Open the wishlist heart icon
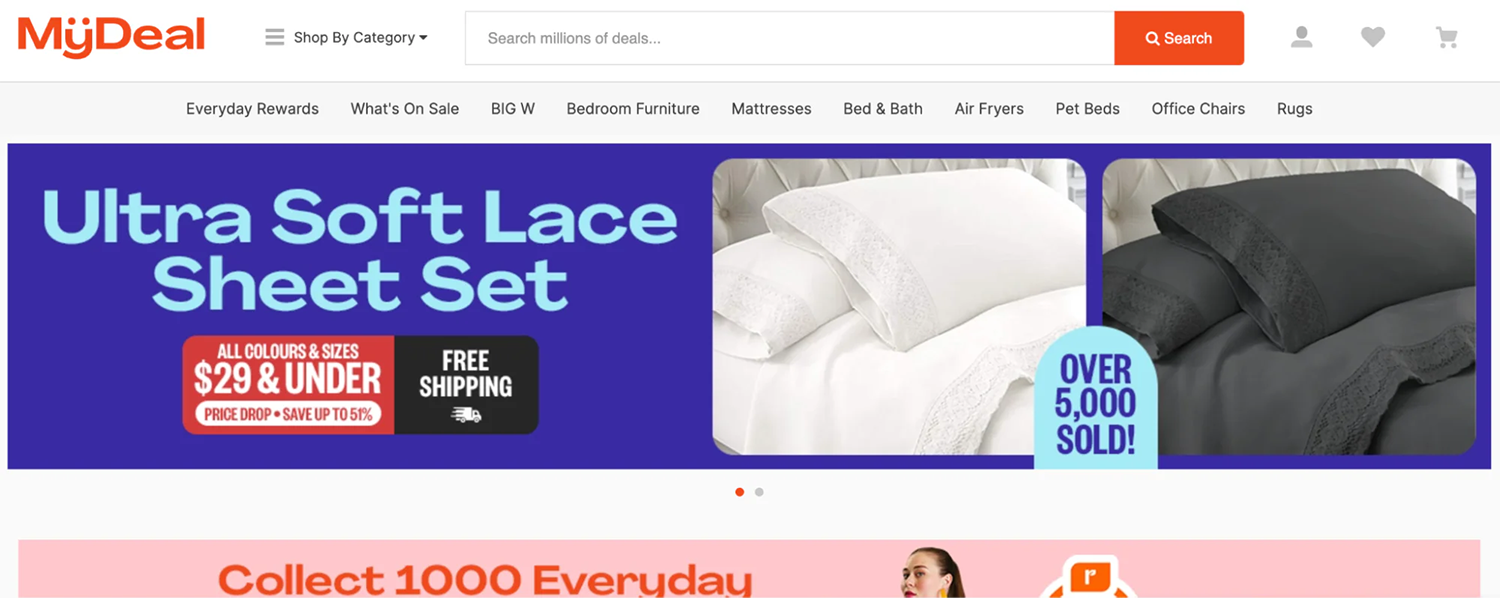 pos(1373,38)
